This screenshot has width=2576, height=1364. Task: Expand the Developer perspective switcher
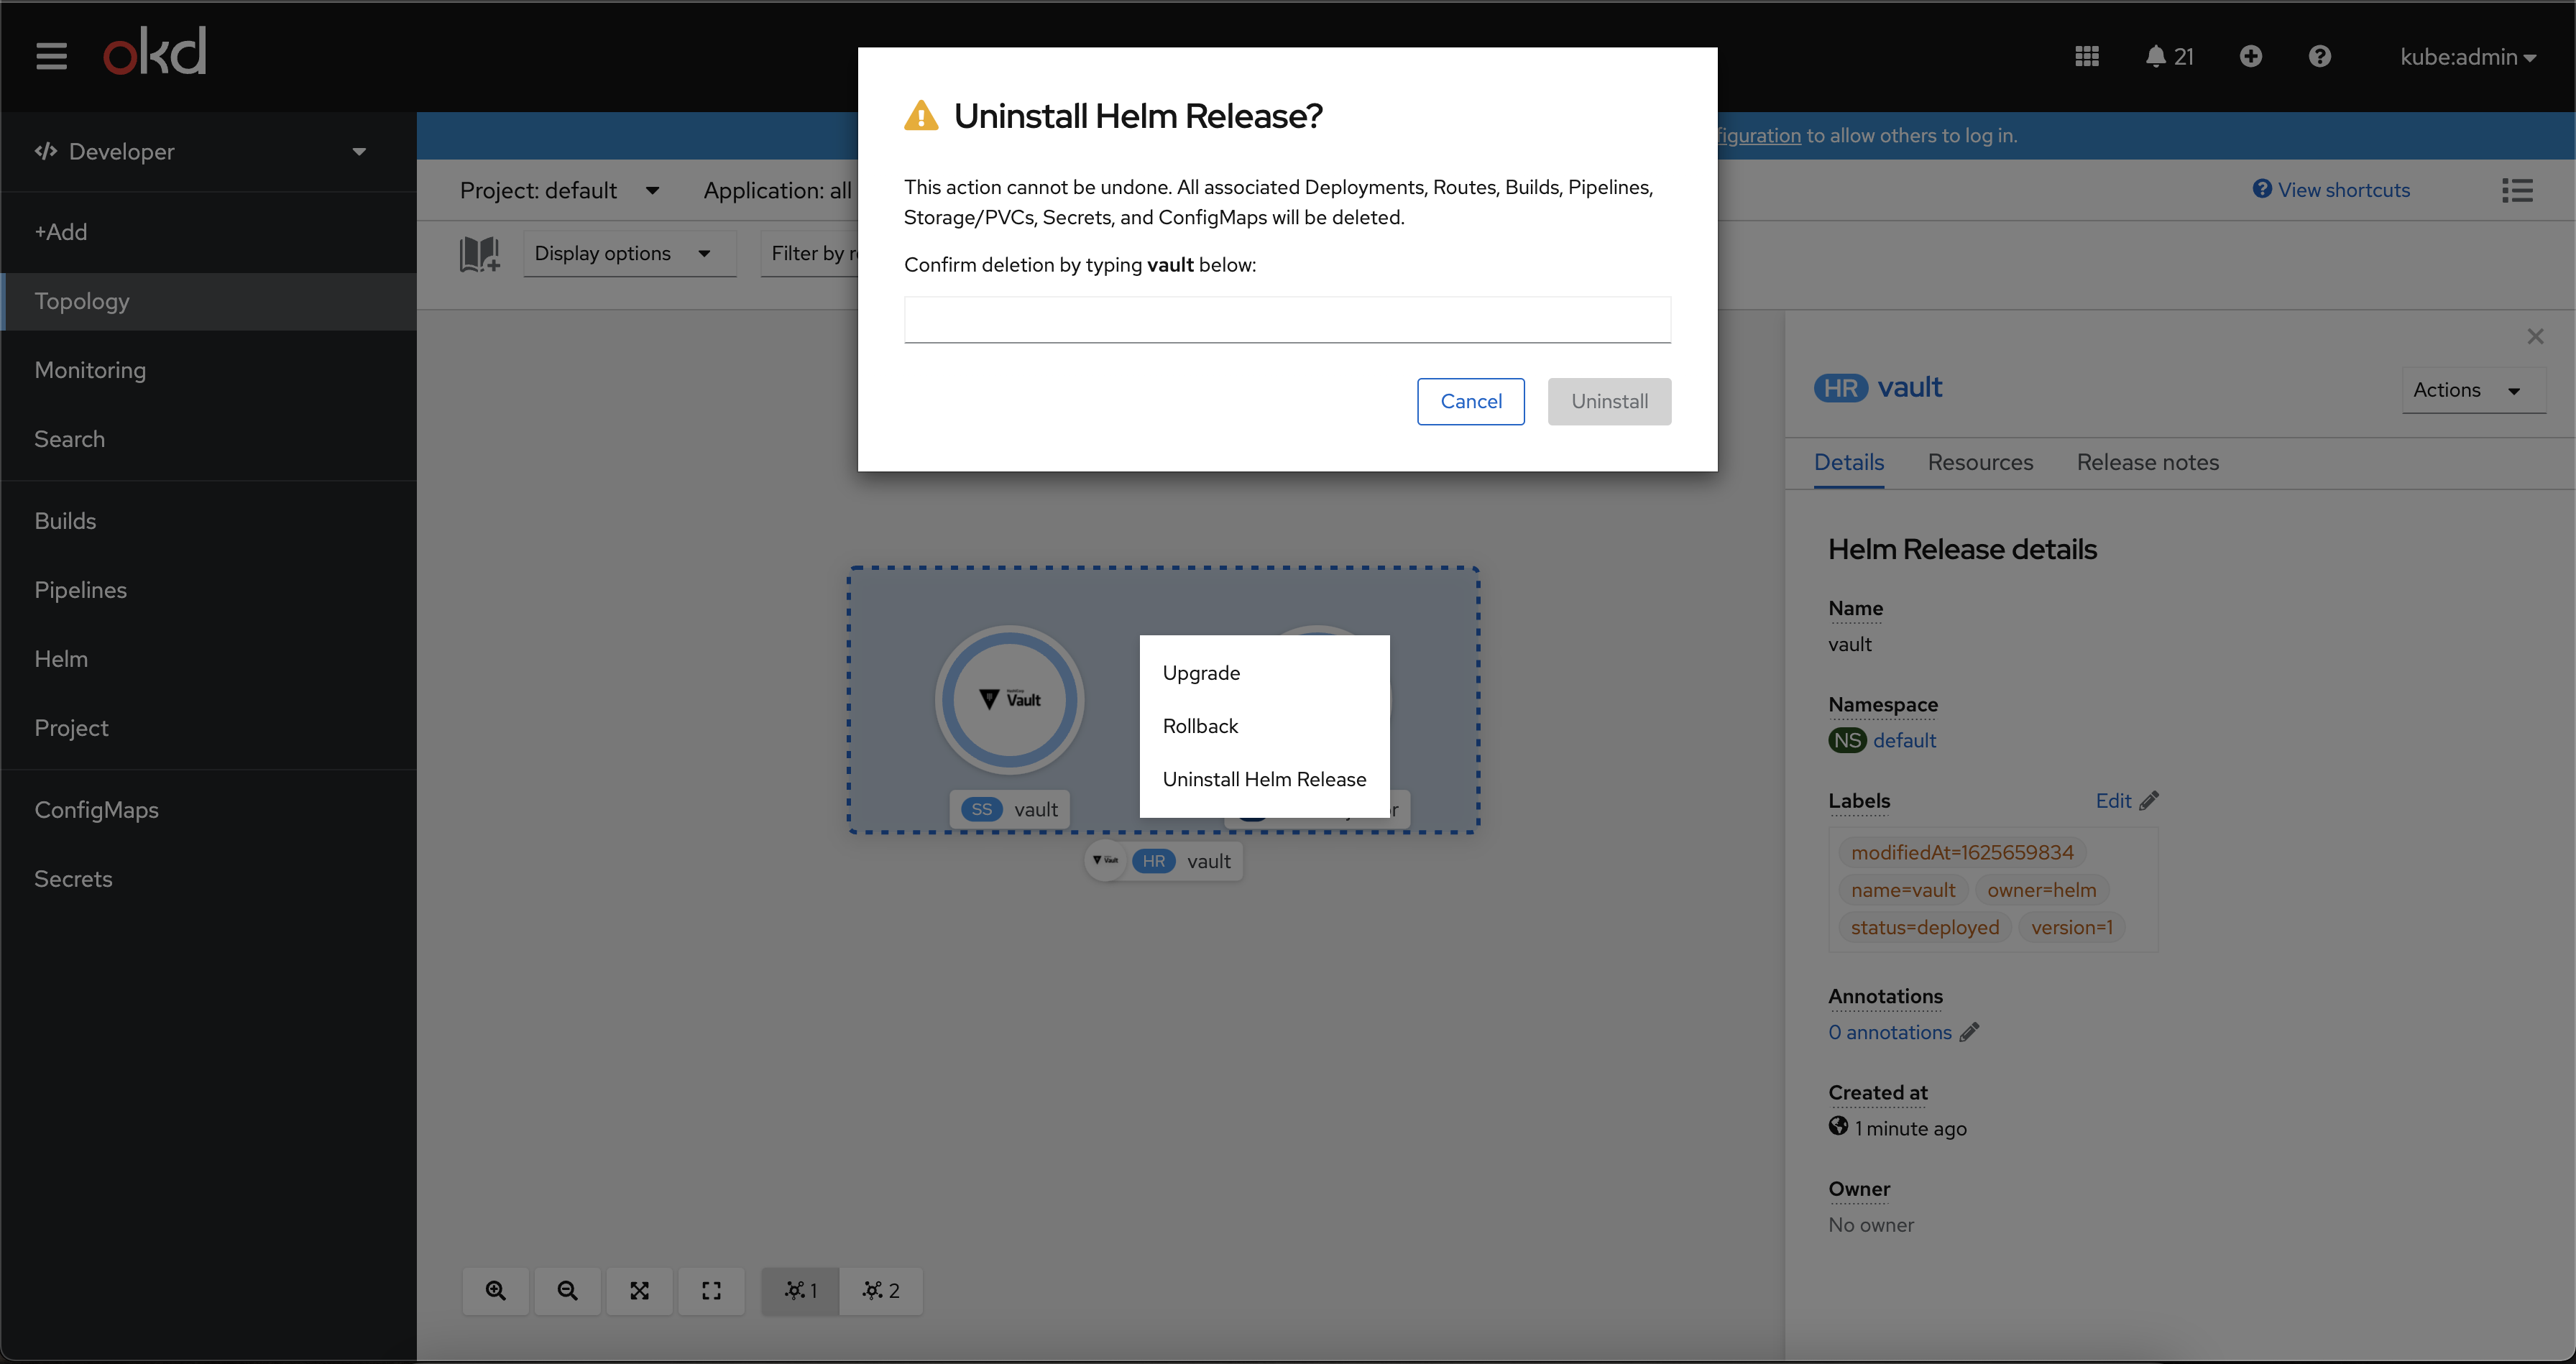tap(200, 152)
